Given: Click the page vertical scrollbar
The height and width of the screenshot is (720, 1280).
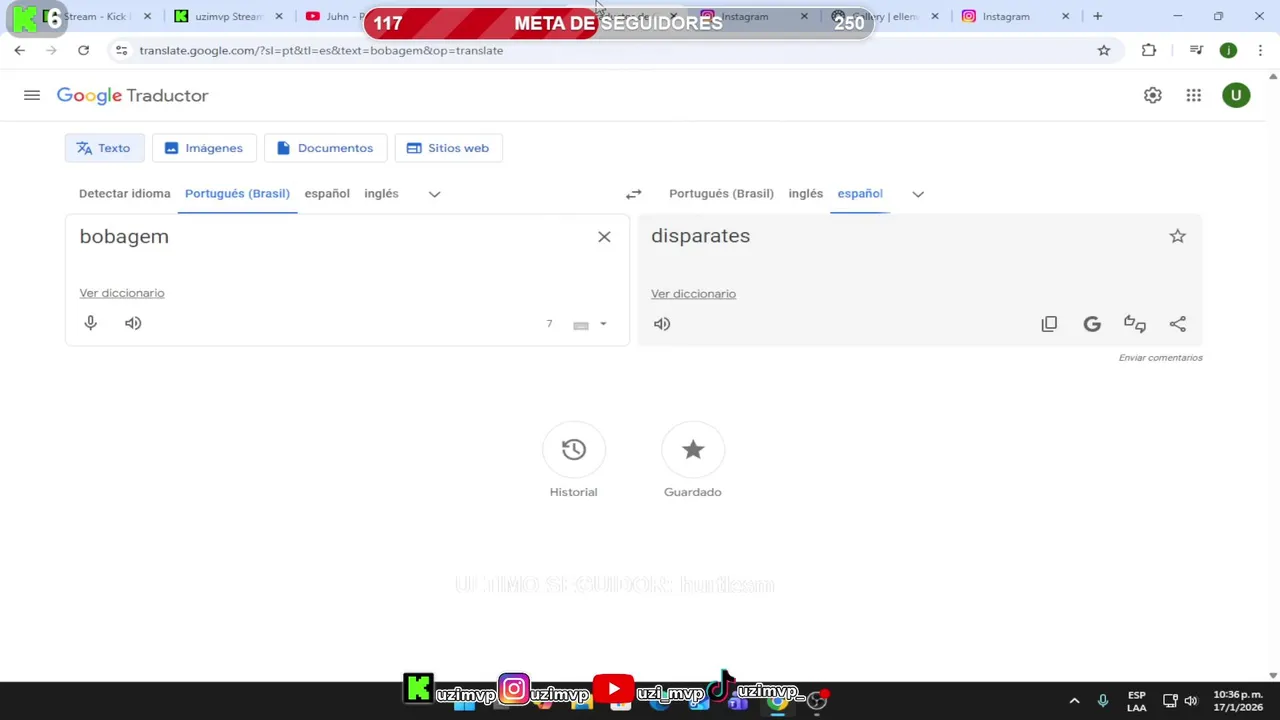Looking at the screenshot, I should (1273, 375).
